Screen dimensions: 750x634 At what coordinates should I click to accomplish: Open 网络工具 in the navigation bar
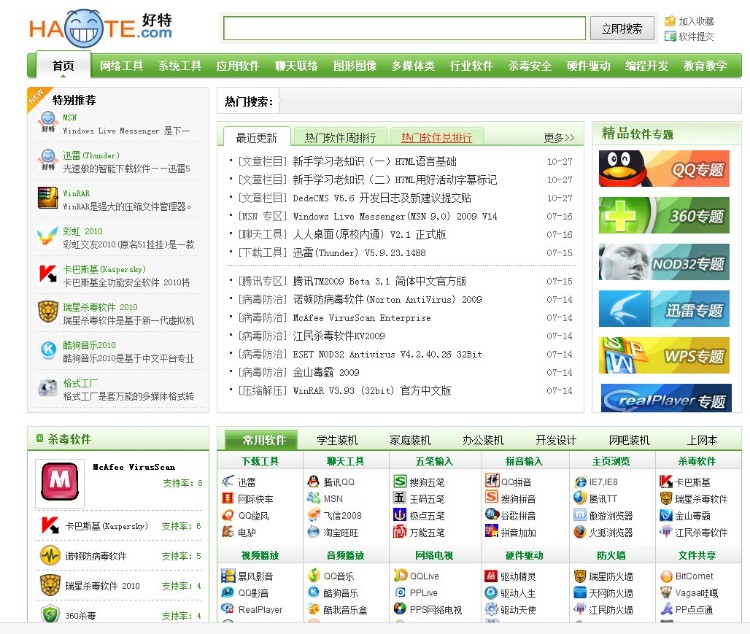click(x=121, y=66)
